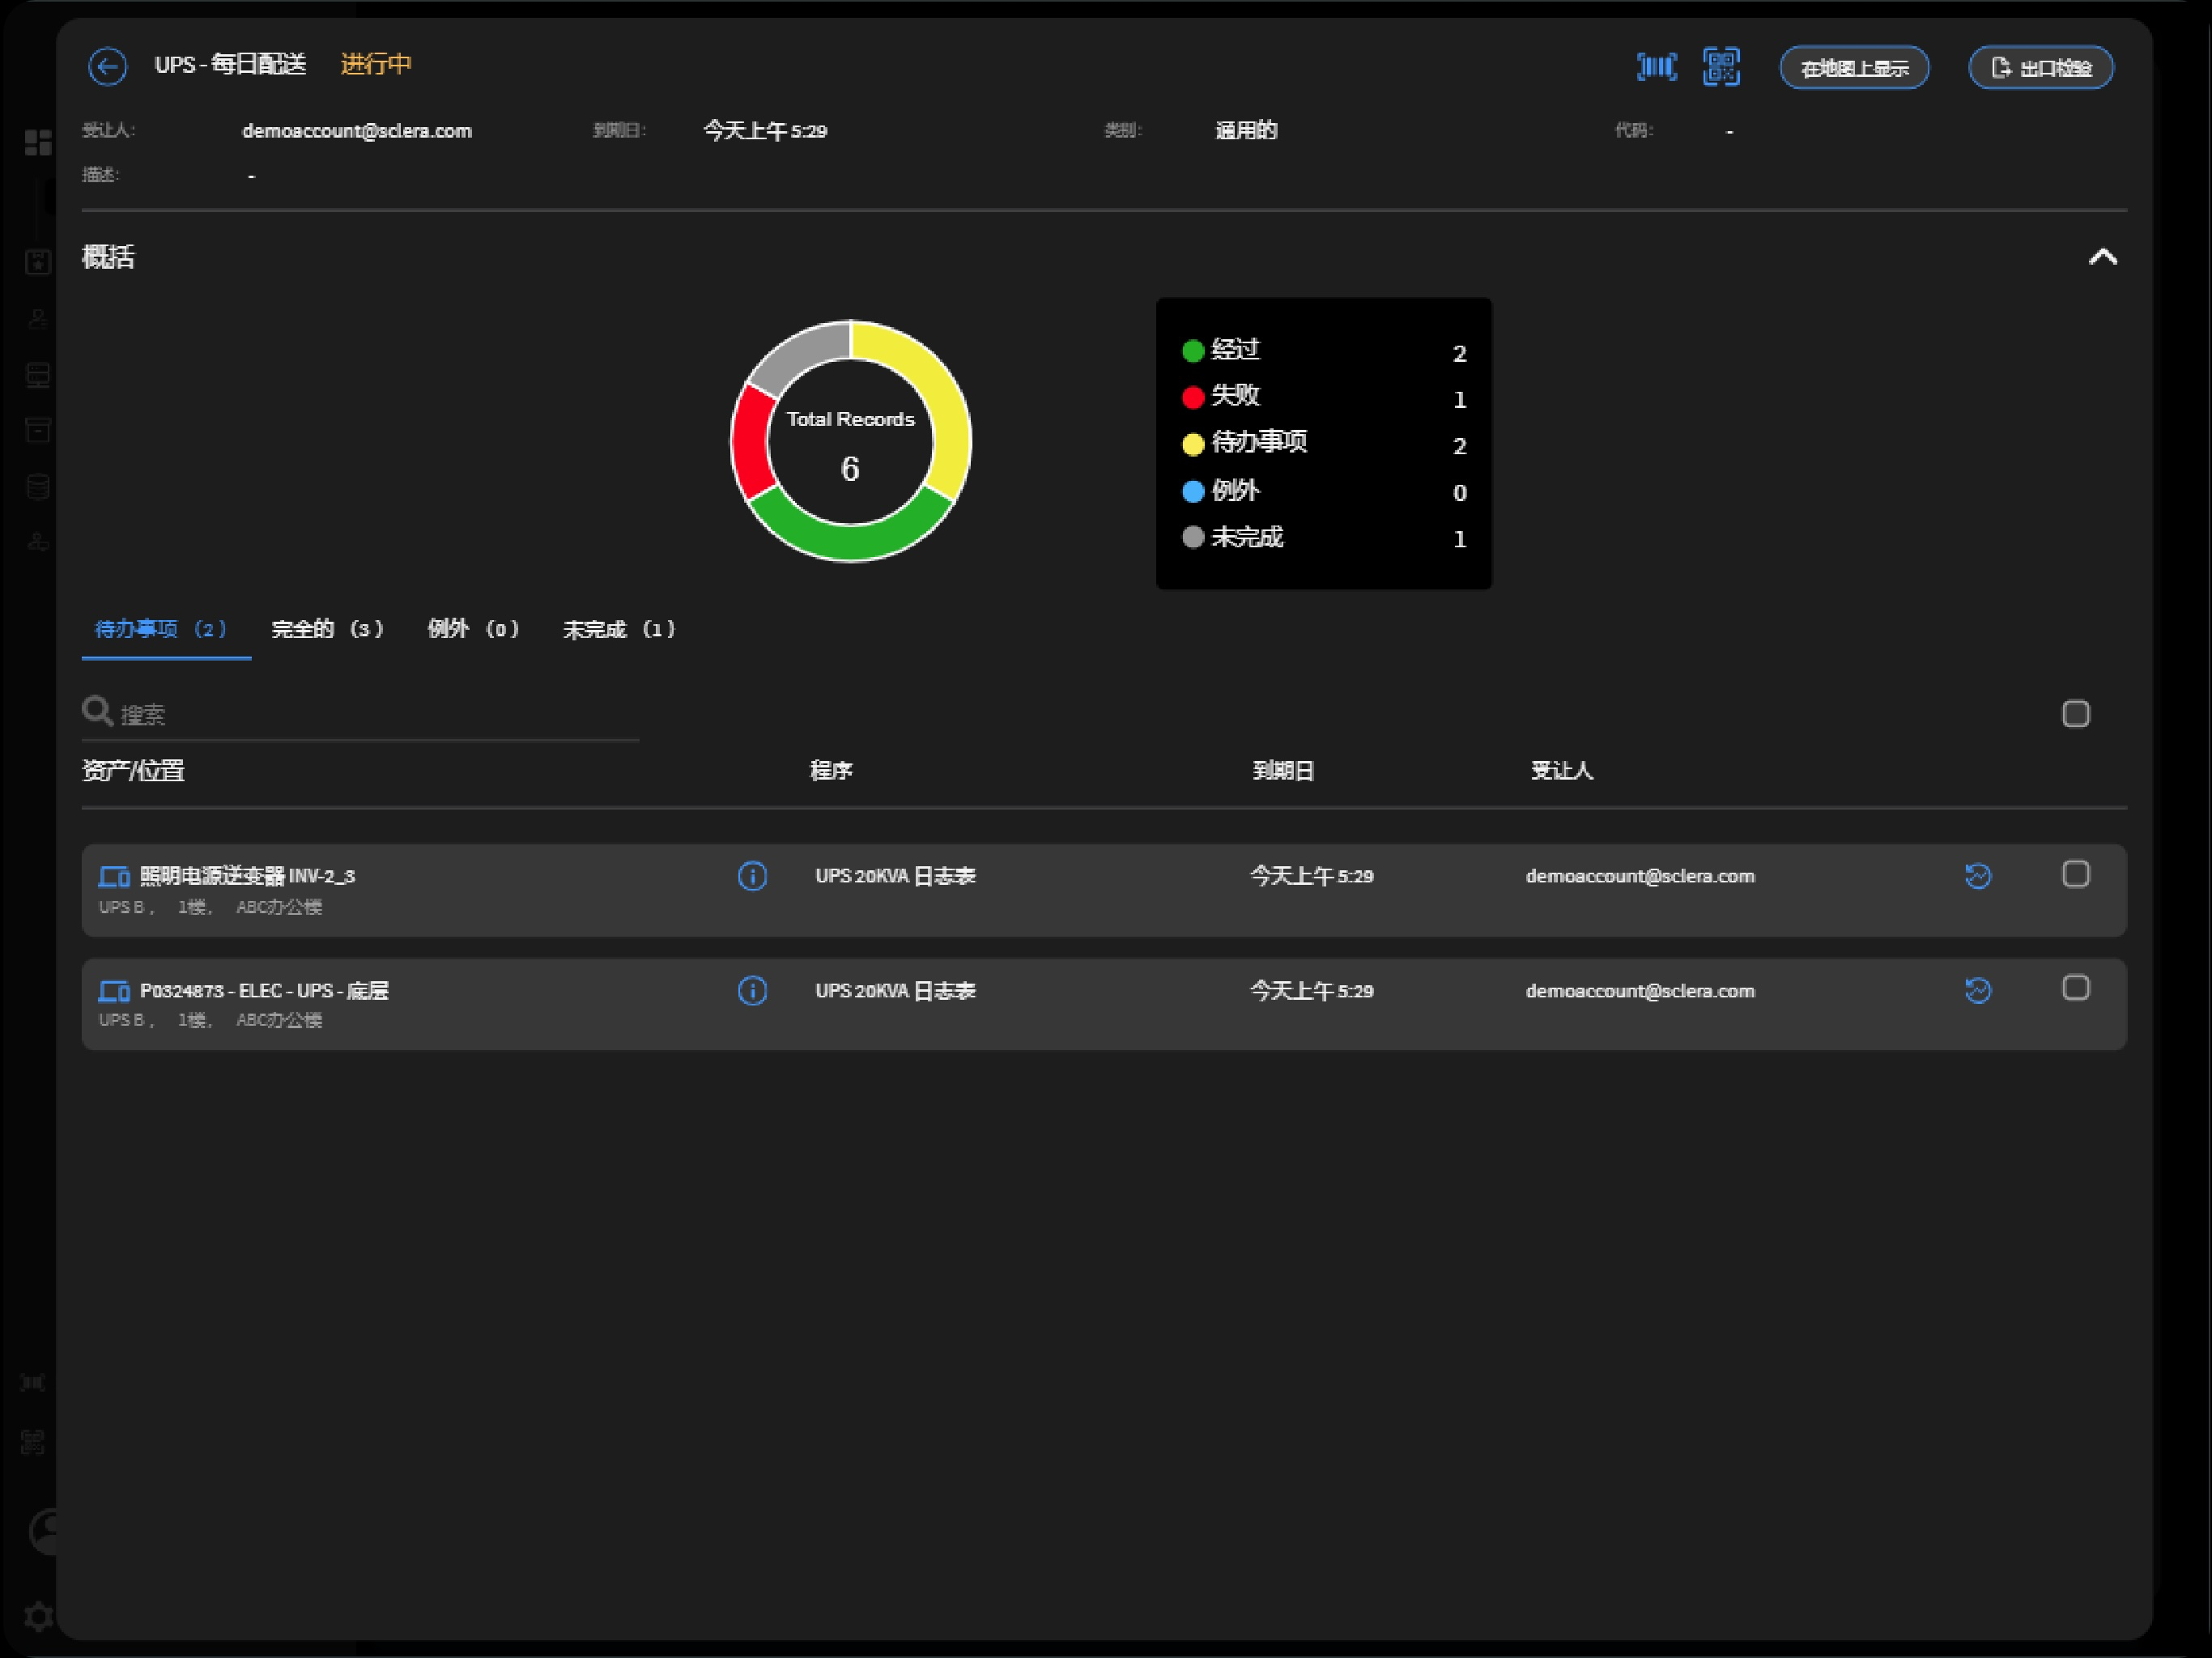Check the P0324873 - ELEC - UPS row checkbox
2212x1658 pixels.
click(x=2076, y=988)
